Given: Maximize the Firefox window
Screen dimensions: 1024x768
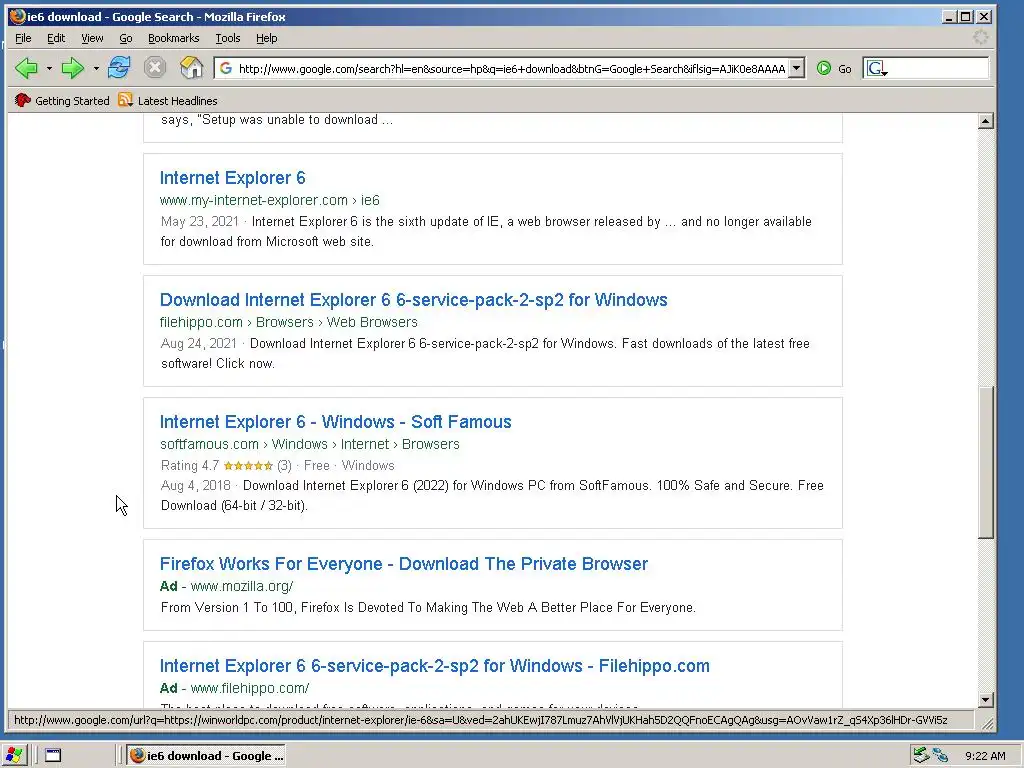Looking at the screenshot, I should pyautogui.click(x=966, y=16).
